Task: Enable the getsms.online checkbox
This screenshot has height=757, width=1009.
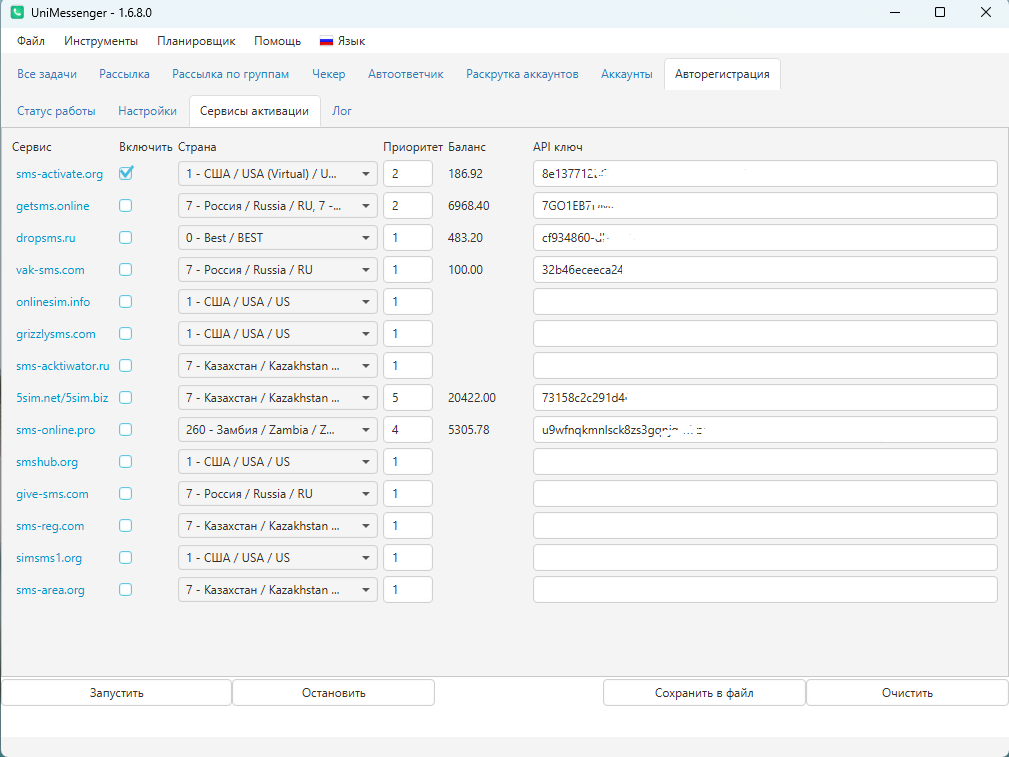Action: point(125,205)
